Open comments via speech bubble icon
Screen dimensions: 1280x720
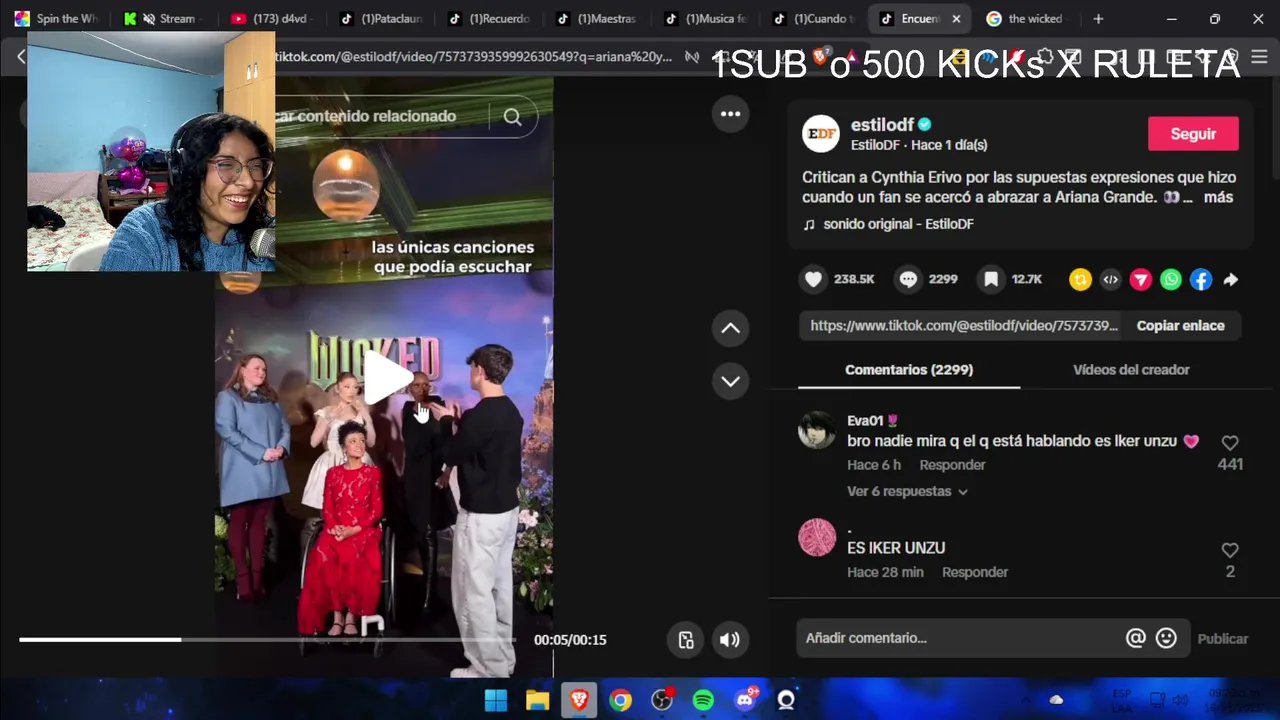click(908, 280)
